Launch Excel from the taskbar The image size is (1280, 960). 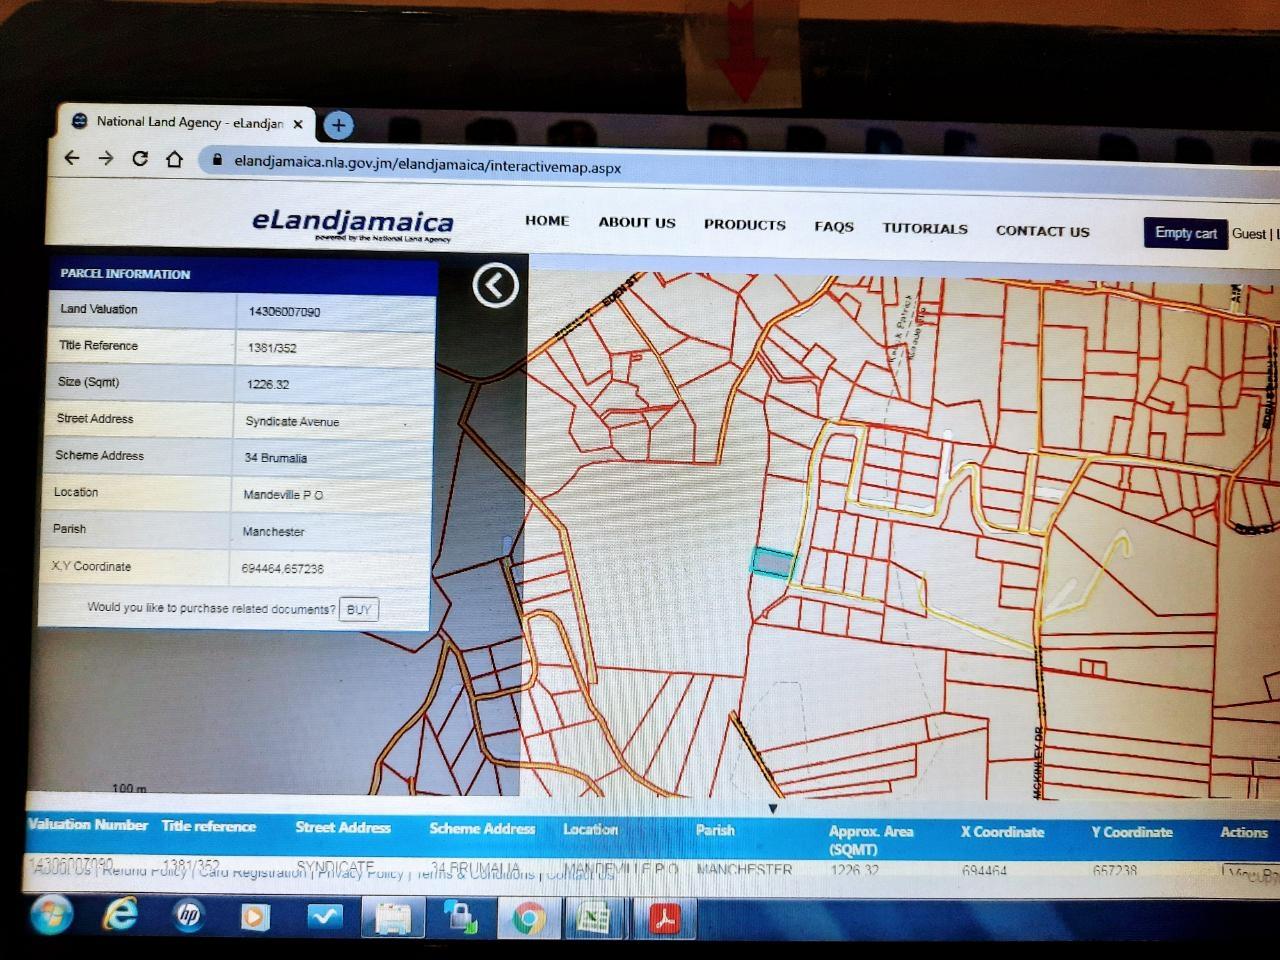(x=596, y=917)
